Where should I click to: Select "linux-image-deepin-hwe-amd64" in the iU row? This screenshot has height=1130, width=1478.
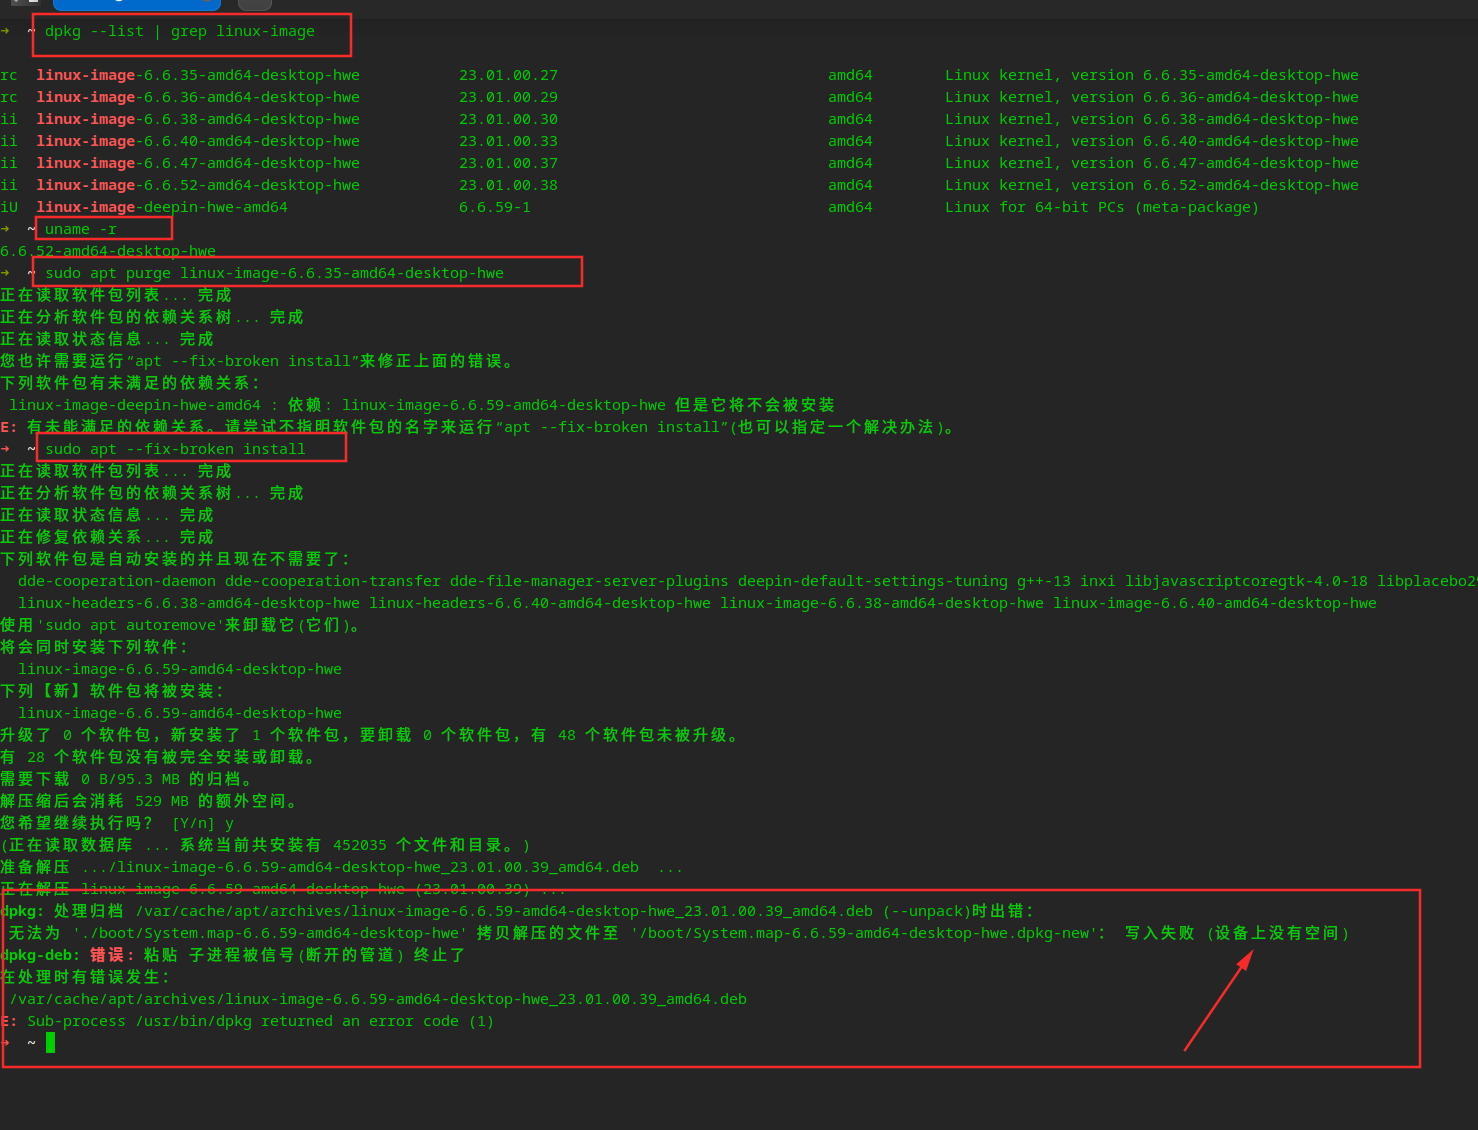point(162,207)
